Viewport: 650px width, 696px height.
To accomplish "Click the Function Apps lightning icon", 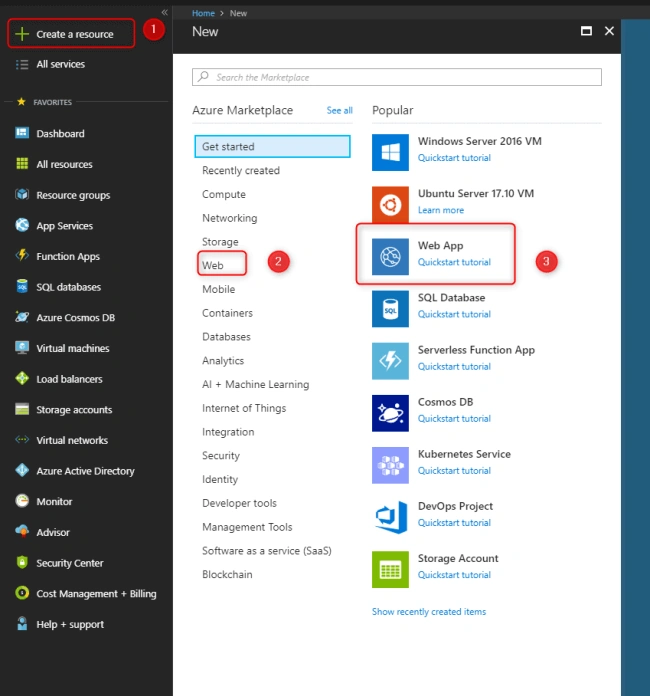I will coord(22,256).
